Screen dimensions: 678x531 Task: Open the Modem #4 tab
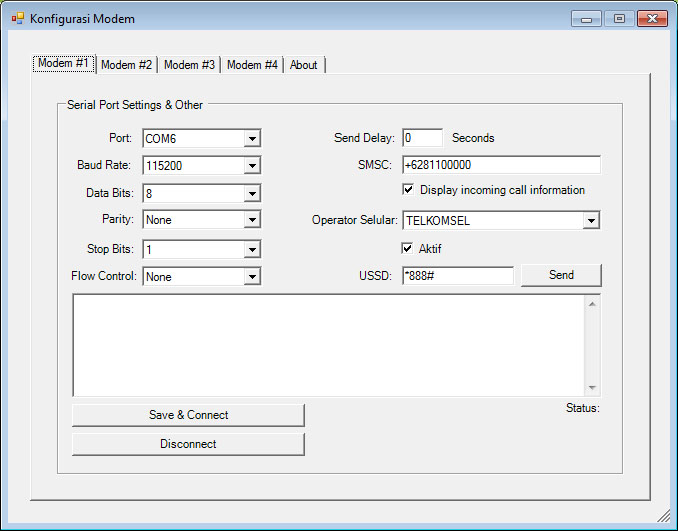coord(252,65)
